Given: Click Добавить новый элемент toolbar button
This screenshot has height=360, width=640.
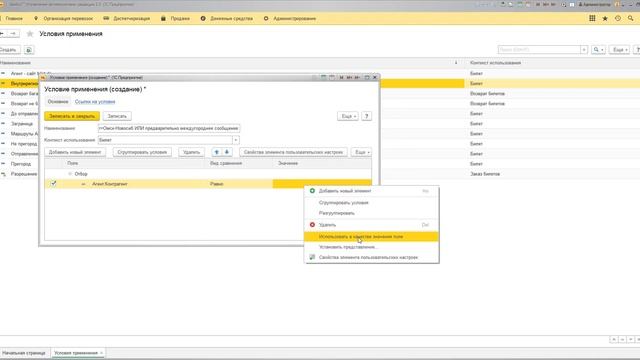Looking at the screenshot, I should coord(75,152).
